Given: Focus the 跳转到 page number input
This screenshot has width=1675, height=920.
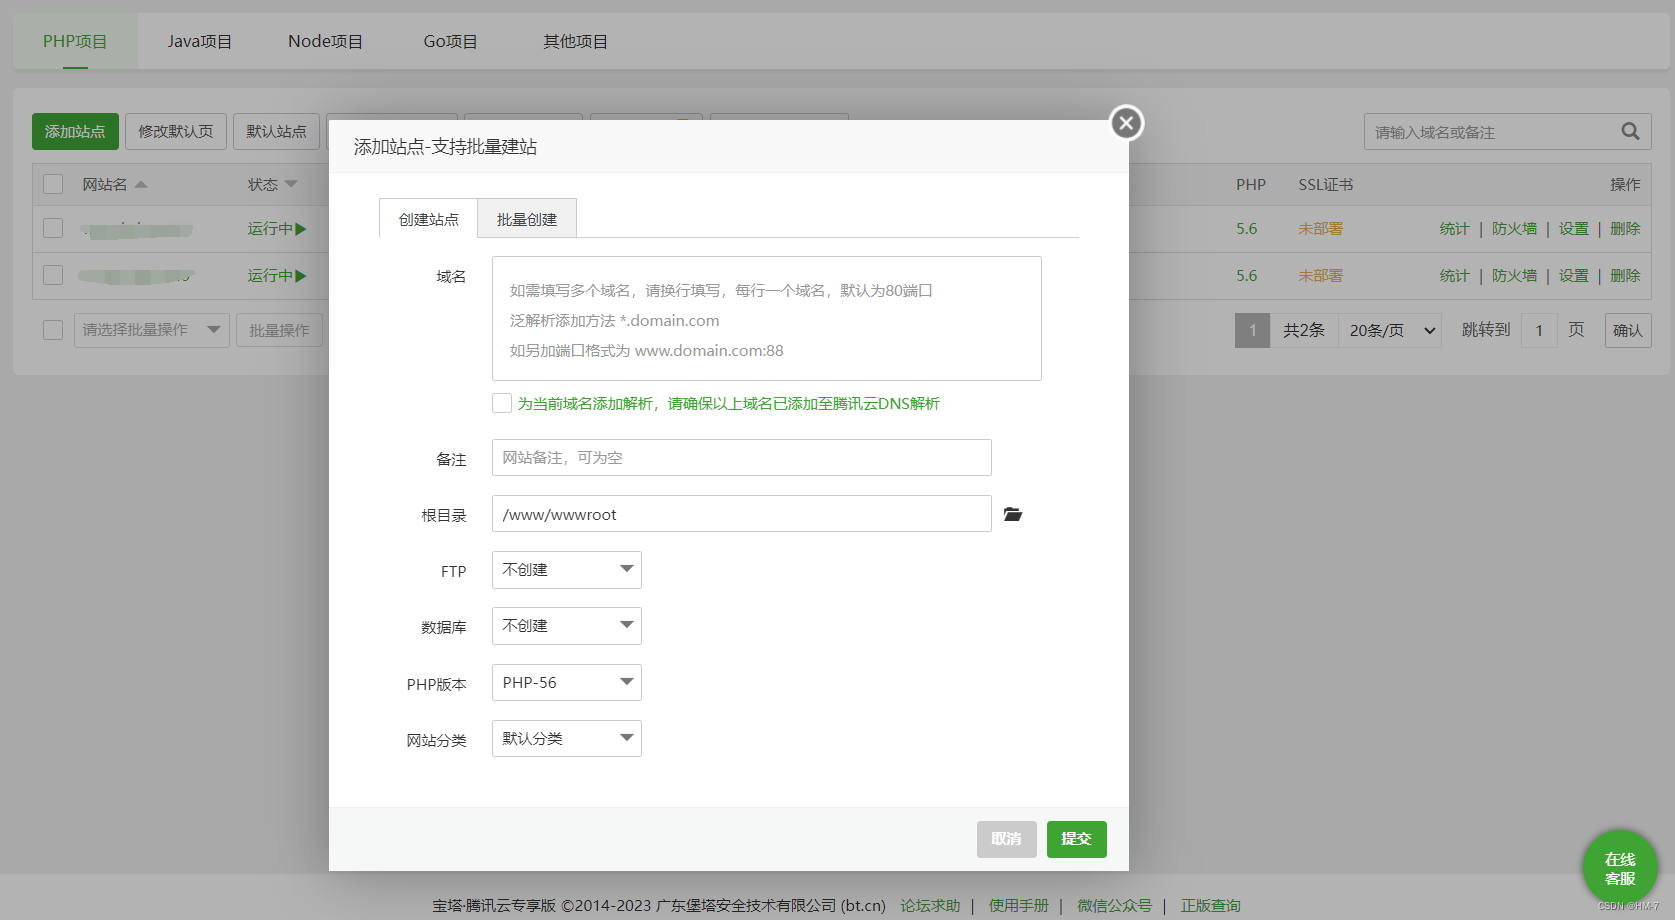Looking at the screenshot, I should [1539, 330].
